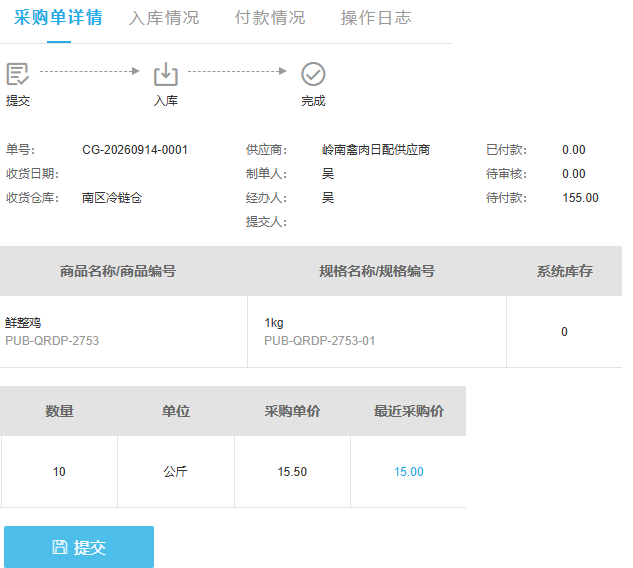Screen dimensions: 633x568
Task: Click the 已付款 amount 0.00
Action: (x=574, y=150)
